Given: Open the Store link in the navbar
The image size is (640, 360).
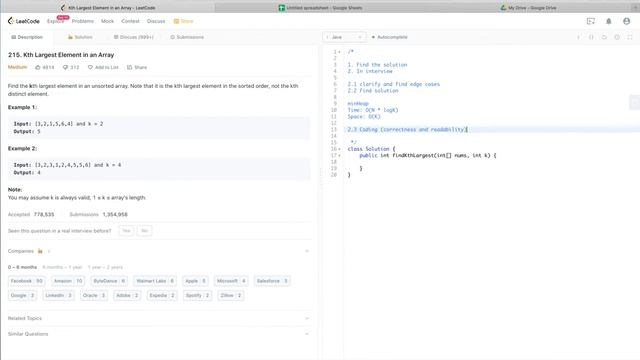Looking at the screenshot, I should coord(183,21).
